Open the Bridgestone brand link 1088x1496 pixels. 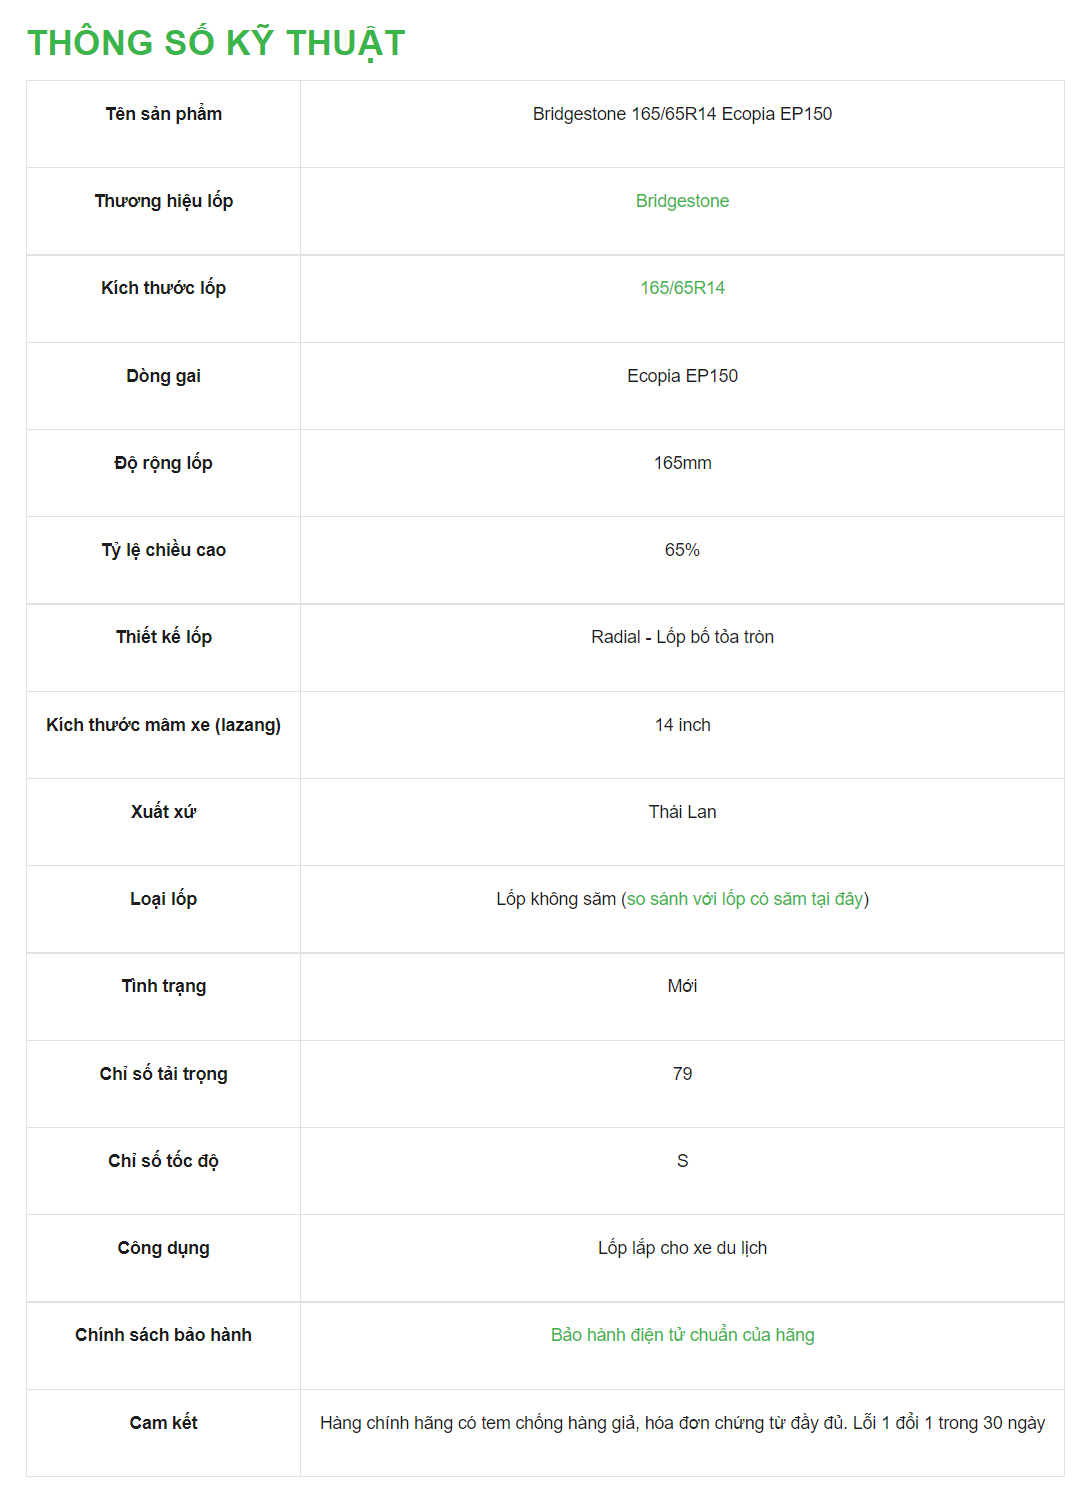pyautogui.click(x=682, y=201)
